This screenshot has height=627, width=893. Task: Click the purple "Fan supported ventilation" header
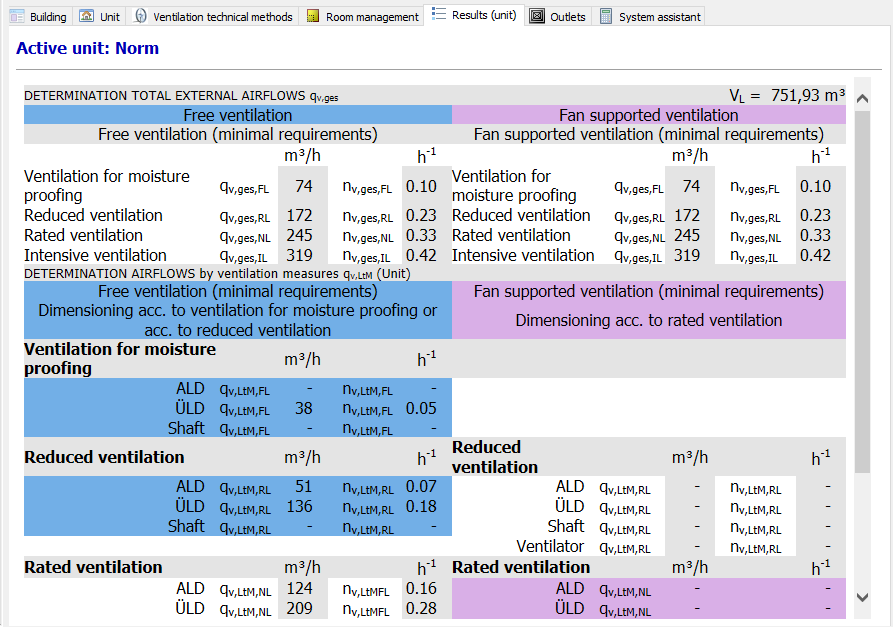[x=649, y=115]
